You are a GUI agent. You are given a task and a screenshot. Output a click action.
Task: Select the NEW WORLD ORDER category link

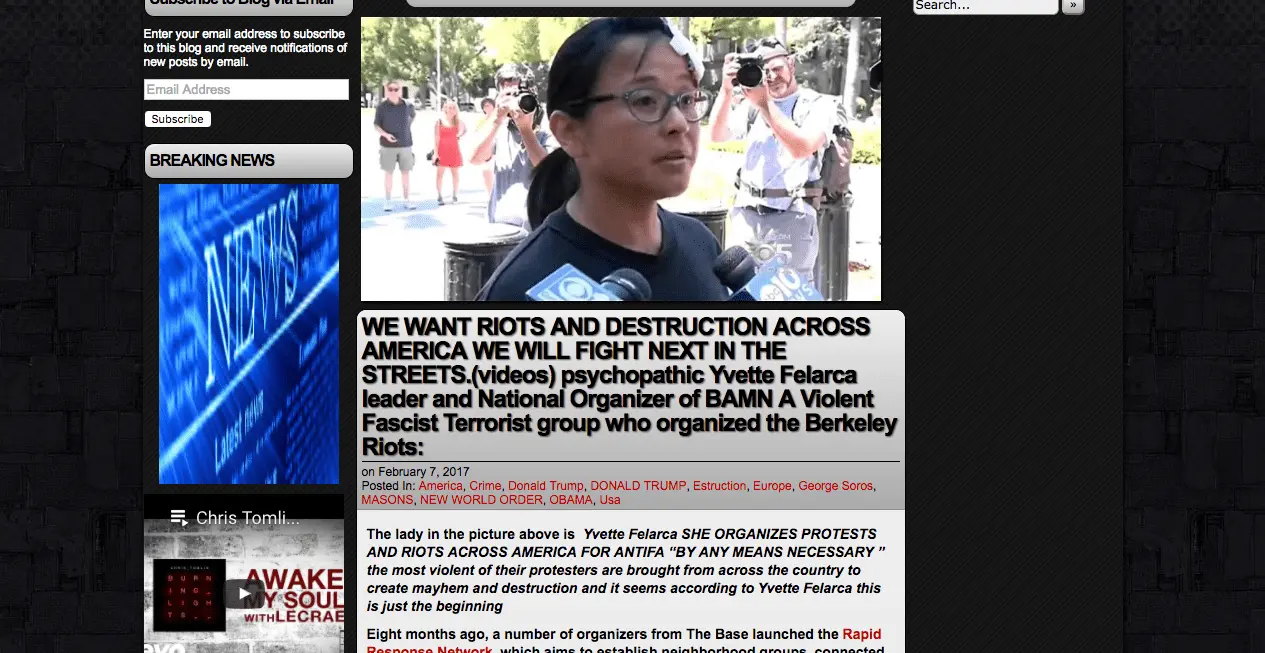481,500
